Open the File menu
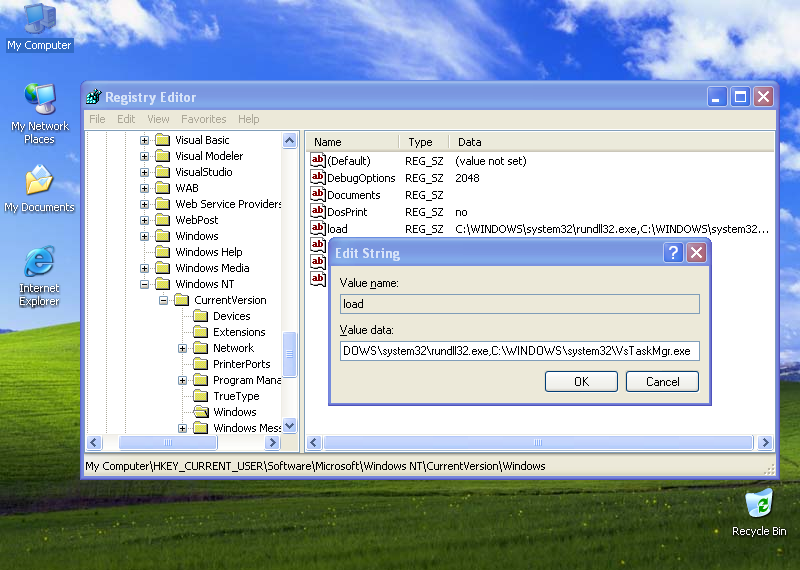The height and width of the screenshot is (570, 800). coord(97,119)
